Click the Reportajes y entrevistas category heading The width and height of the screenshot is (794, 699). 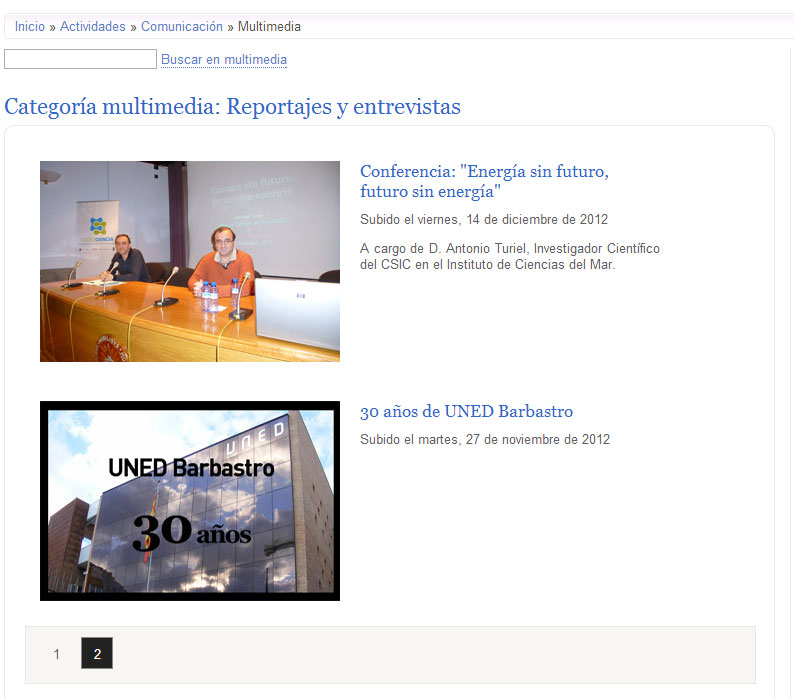coord(232,106)
